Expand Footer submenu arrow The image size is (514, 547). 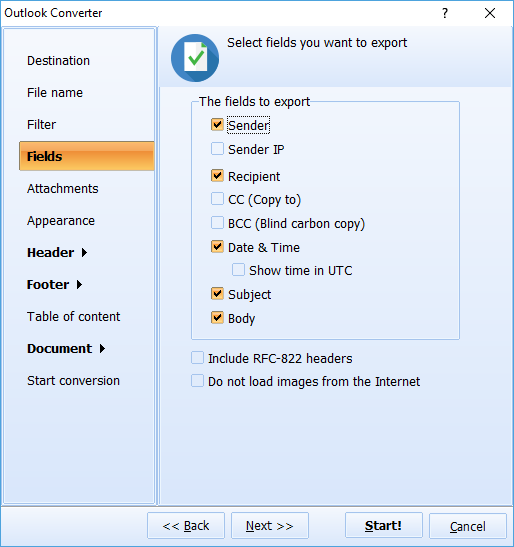tap(79, 285)
